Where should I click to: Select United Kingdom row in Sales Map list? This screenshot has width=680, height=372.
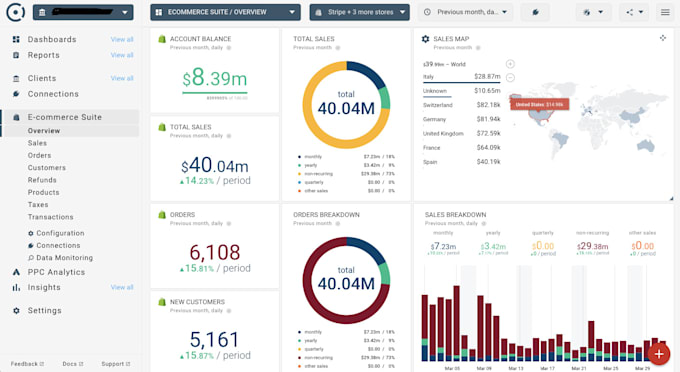click(x=461, y=134)
